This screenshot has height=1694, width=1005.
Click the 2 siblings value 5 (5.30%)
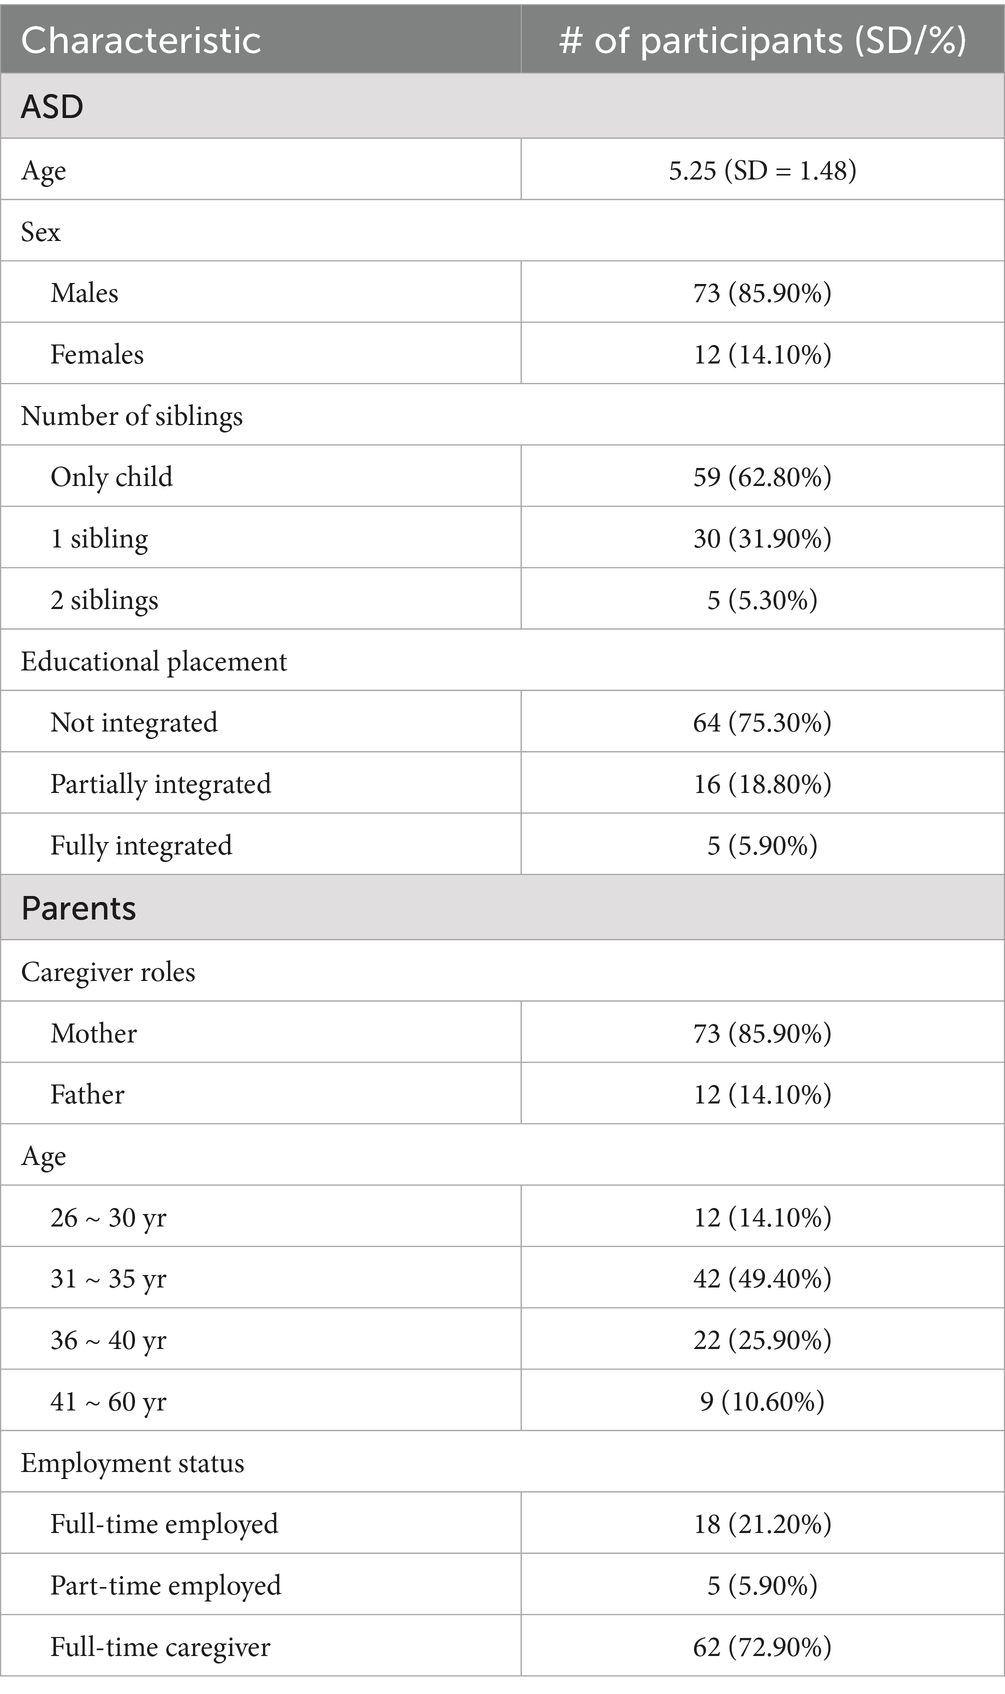click(762, 600)
